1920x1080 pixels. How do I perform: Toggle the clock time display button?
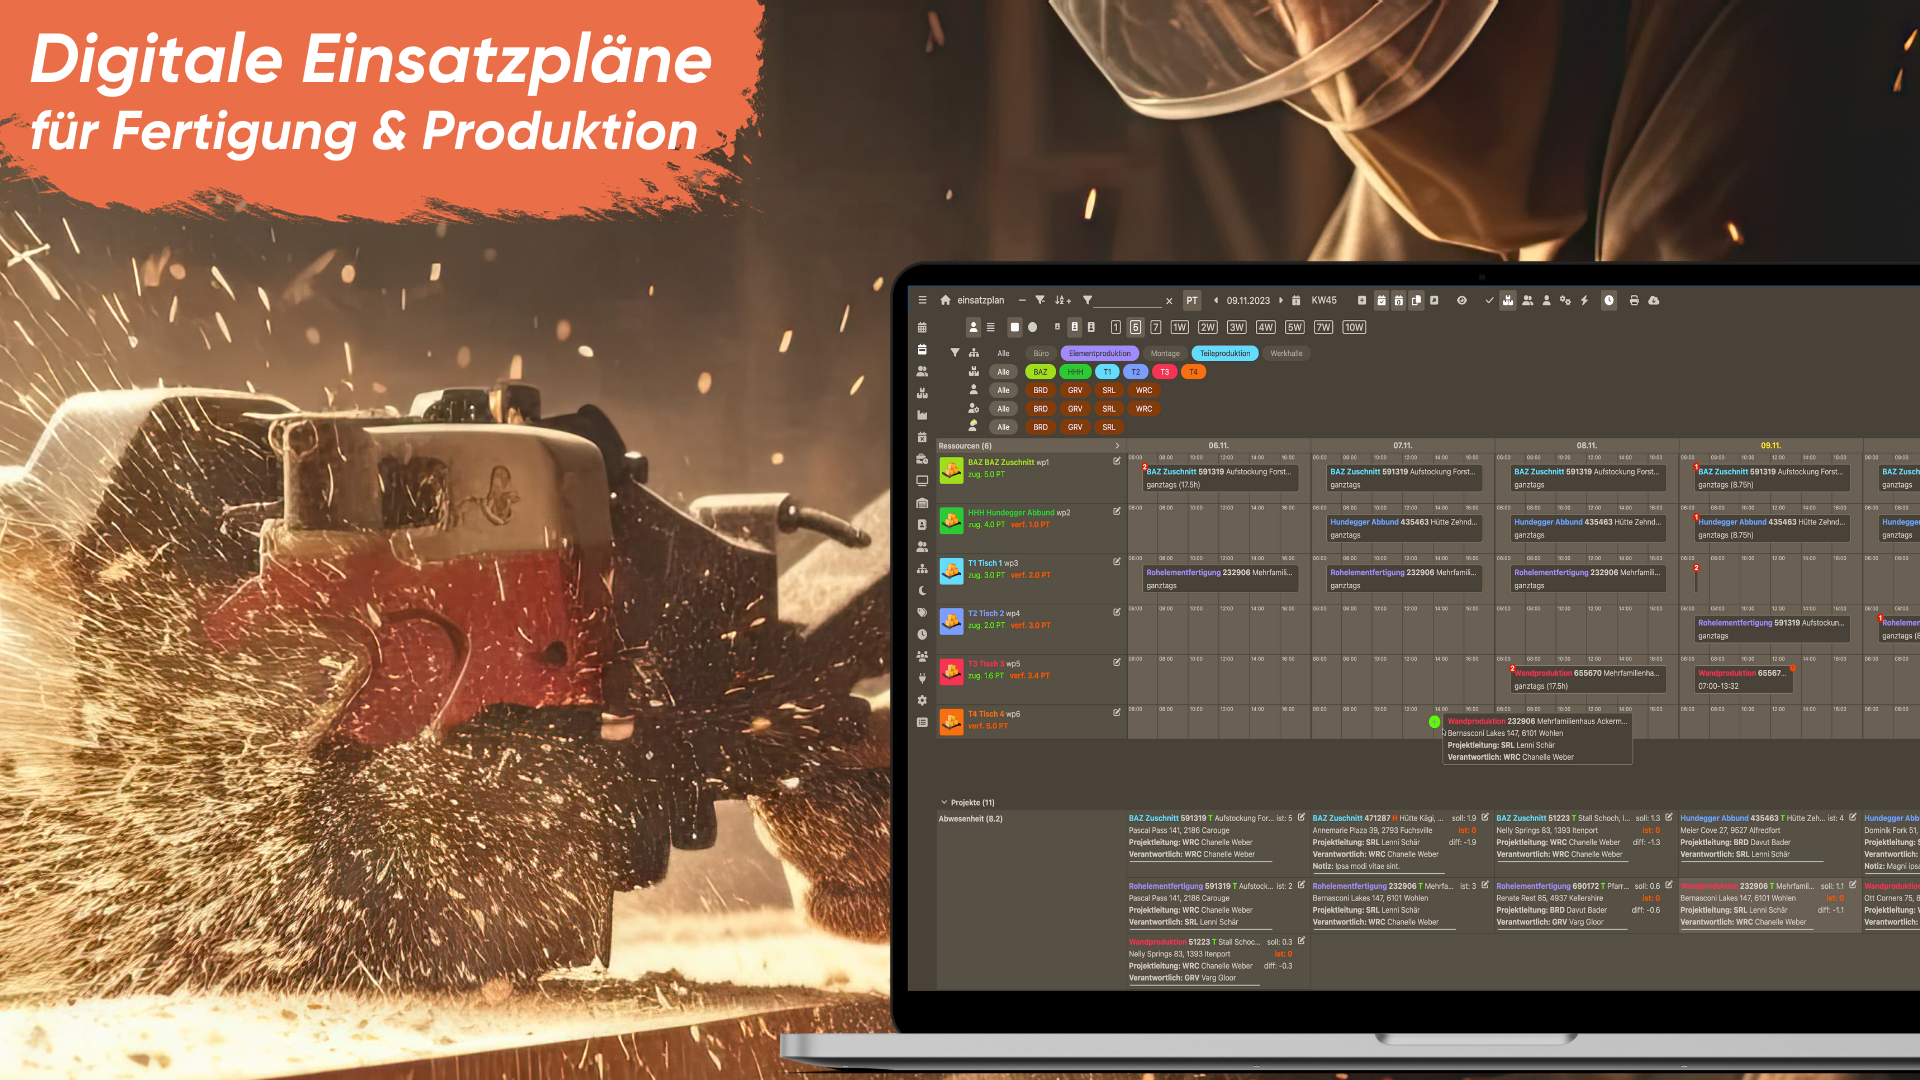1609,300
